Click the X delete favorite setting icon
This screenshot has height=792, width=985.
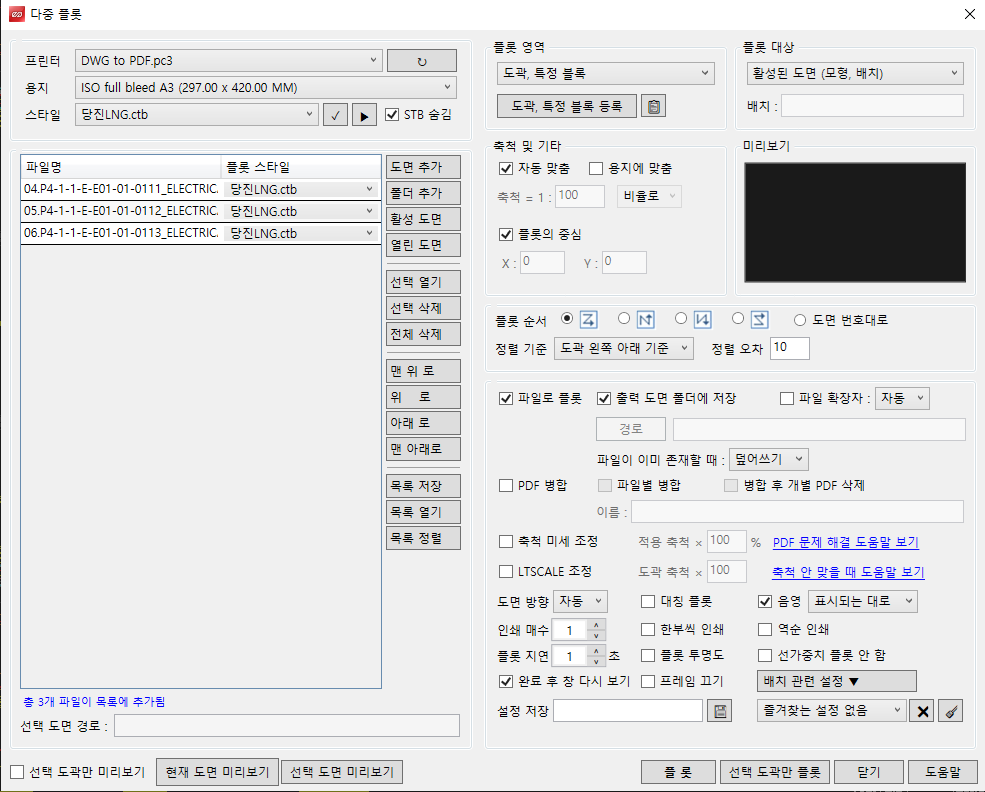[x=922, y=711]
